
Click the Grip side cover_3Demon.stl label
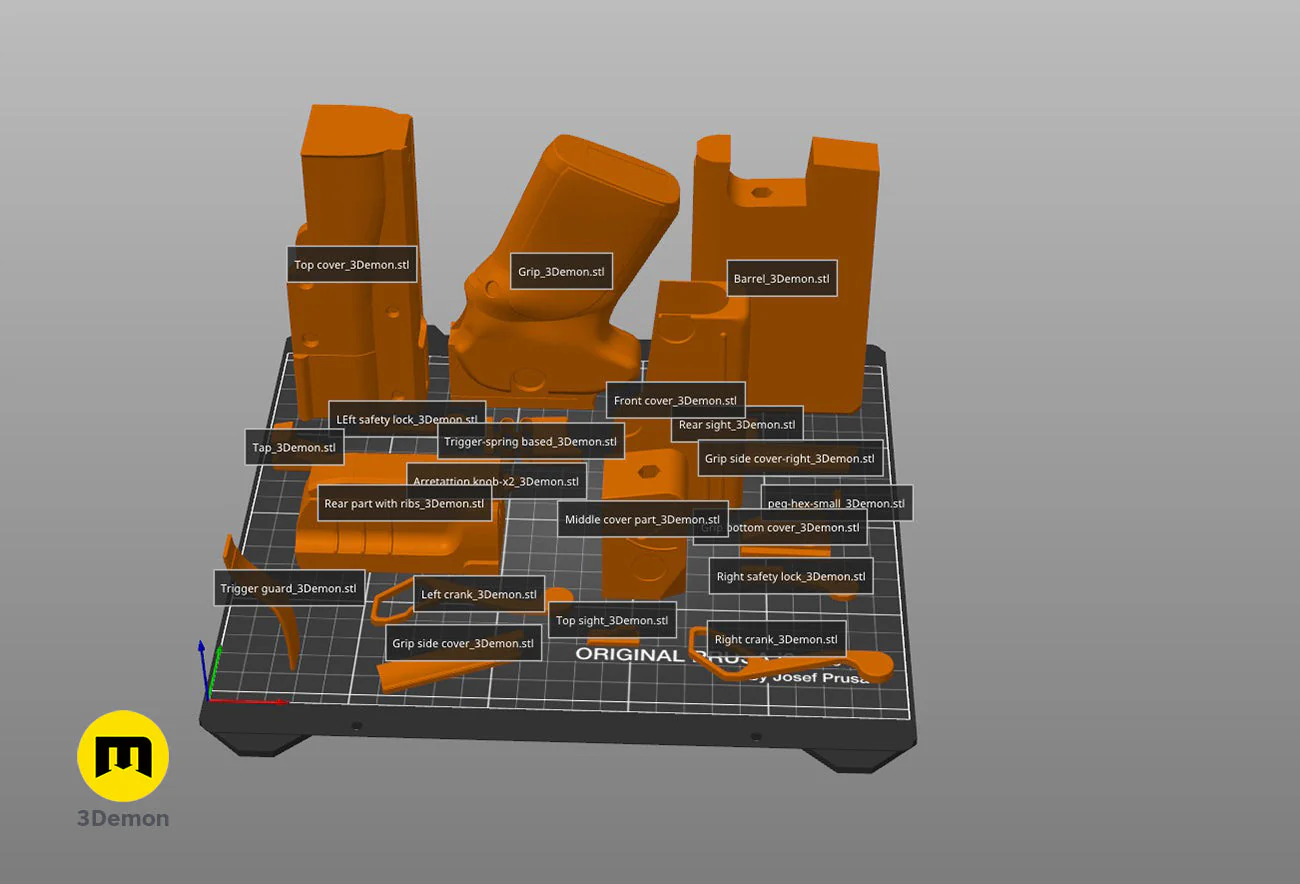(462, 643)
